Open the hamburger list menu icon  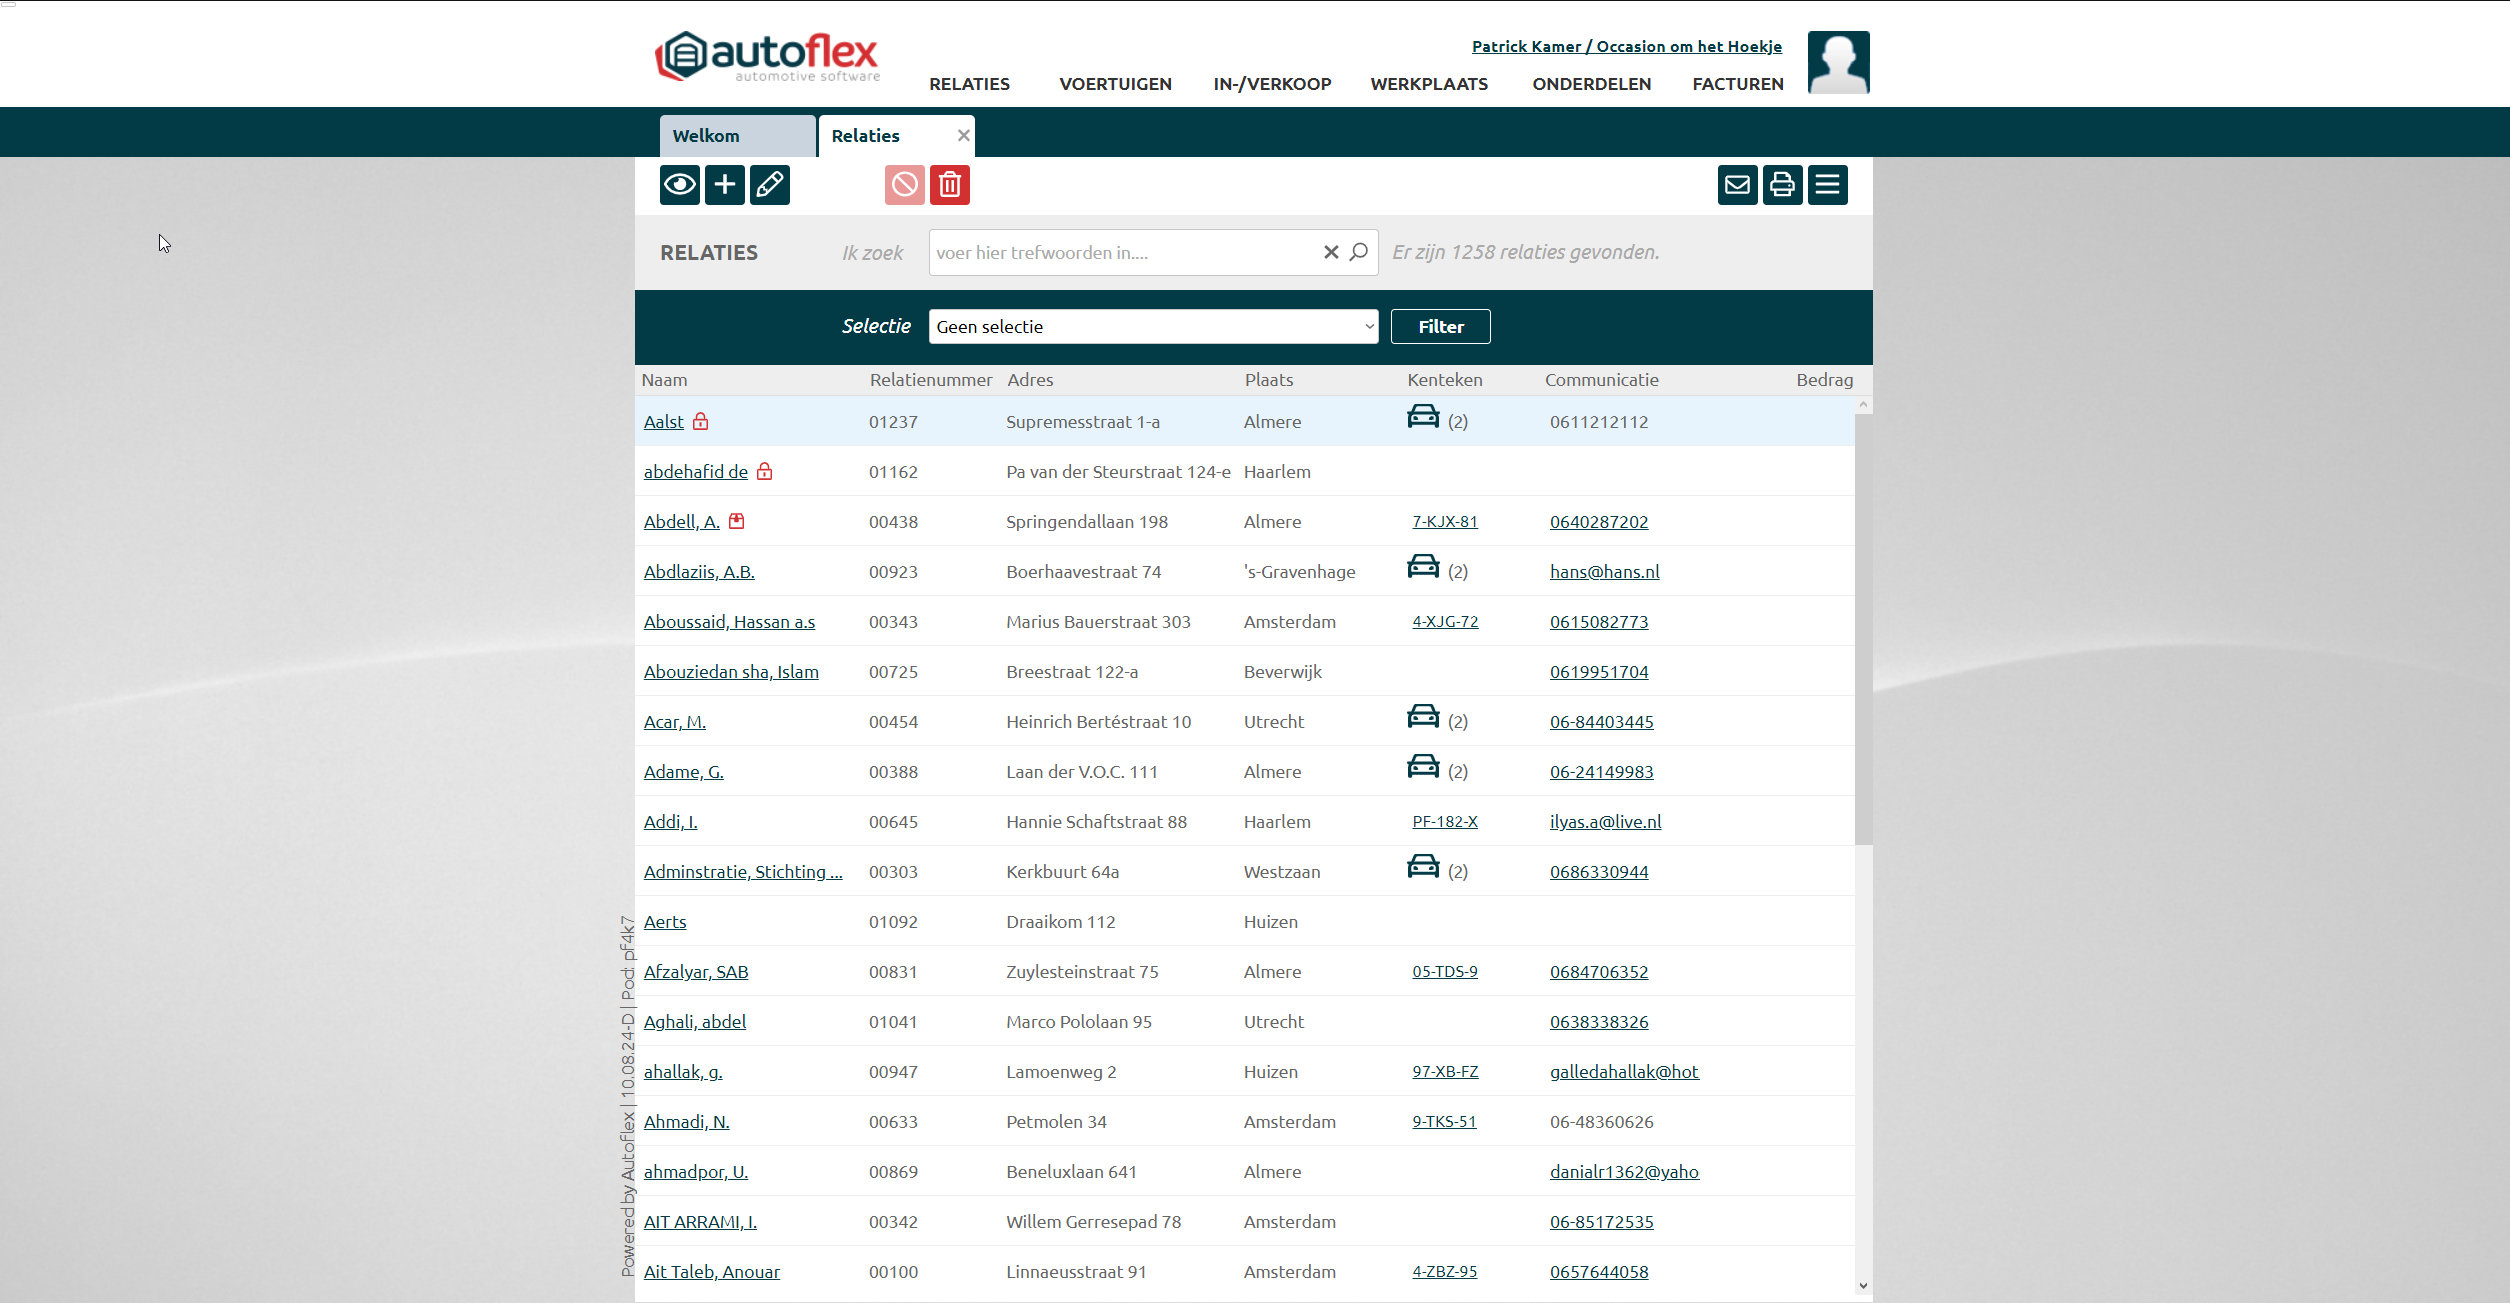1827,185
